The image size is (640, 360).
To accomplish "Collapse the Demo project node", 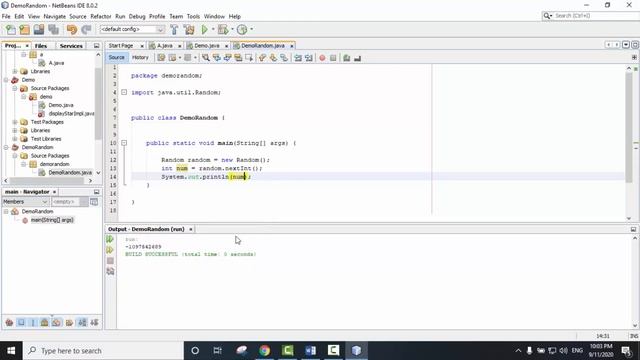I will [6, 80].
